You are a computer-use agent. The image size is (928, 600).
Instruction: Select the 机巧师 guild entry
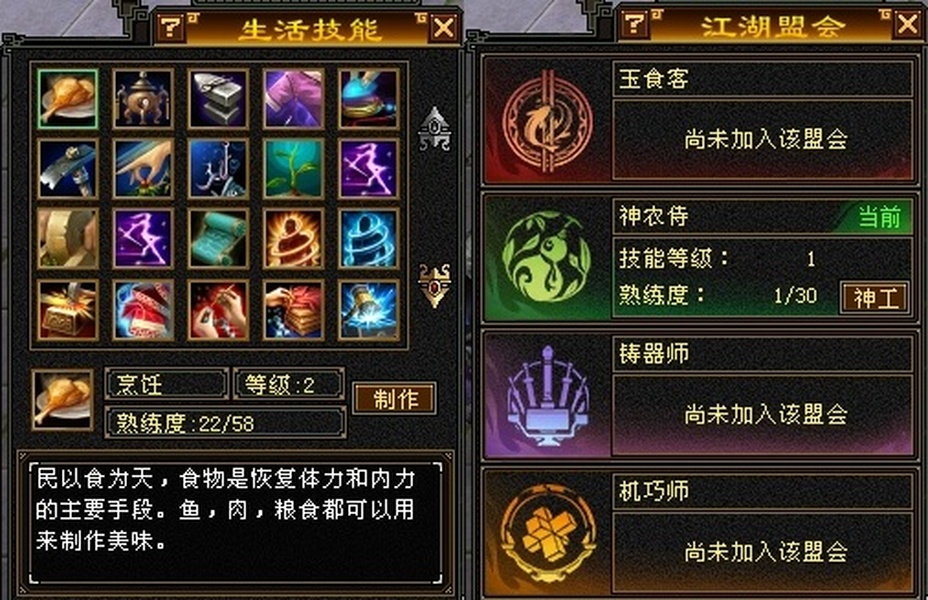tap(699, 532)
